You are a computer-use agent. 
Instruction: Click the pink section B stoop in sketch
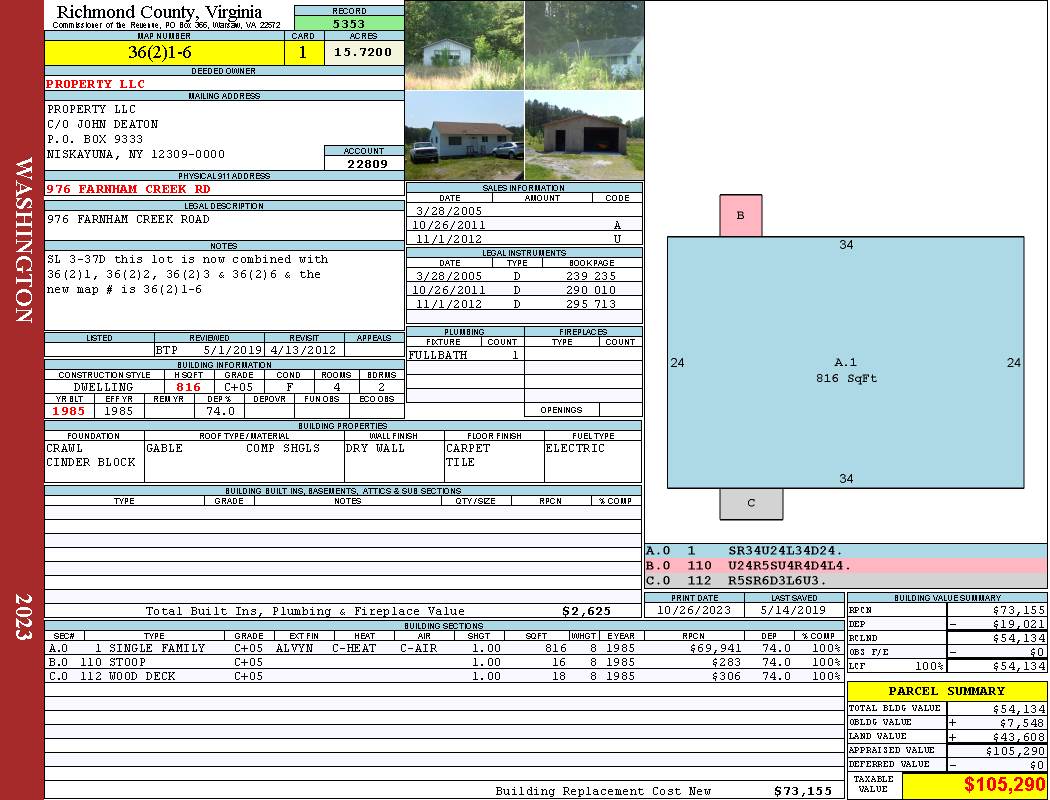(740, 215)
